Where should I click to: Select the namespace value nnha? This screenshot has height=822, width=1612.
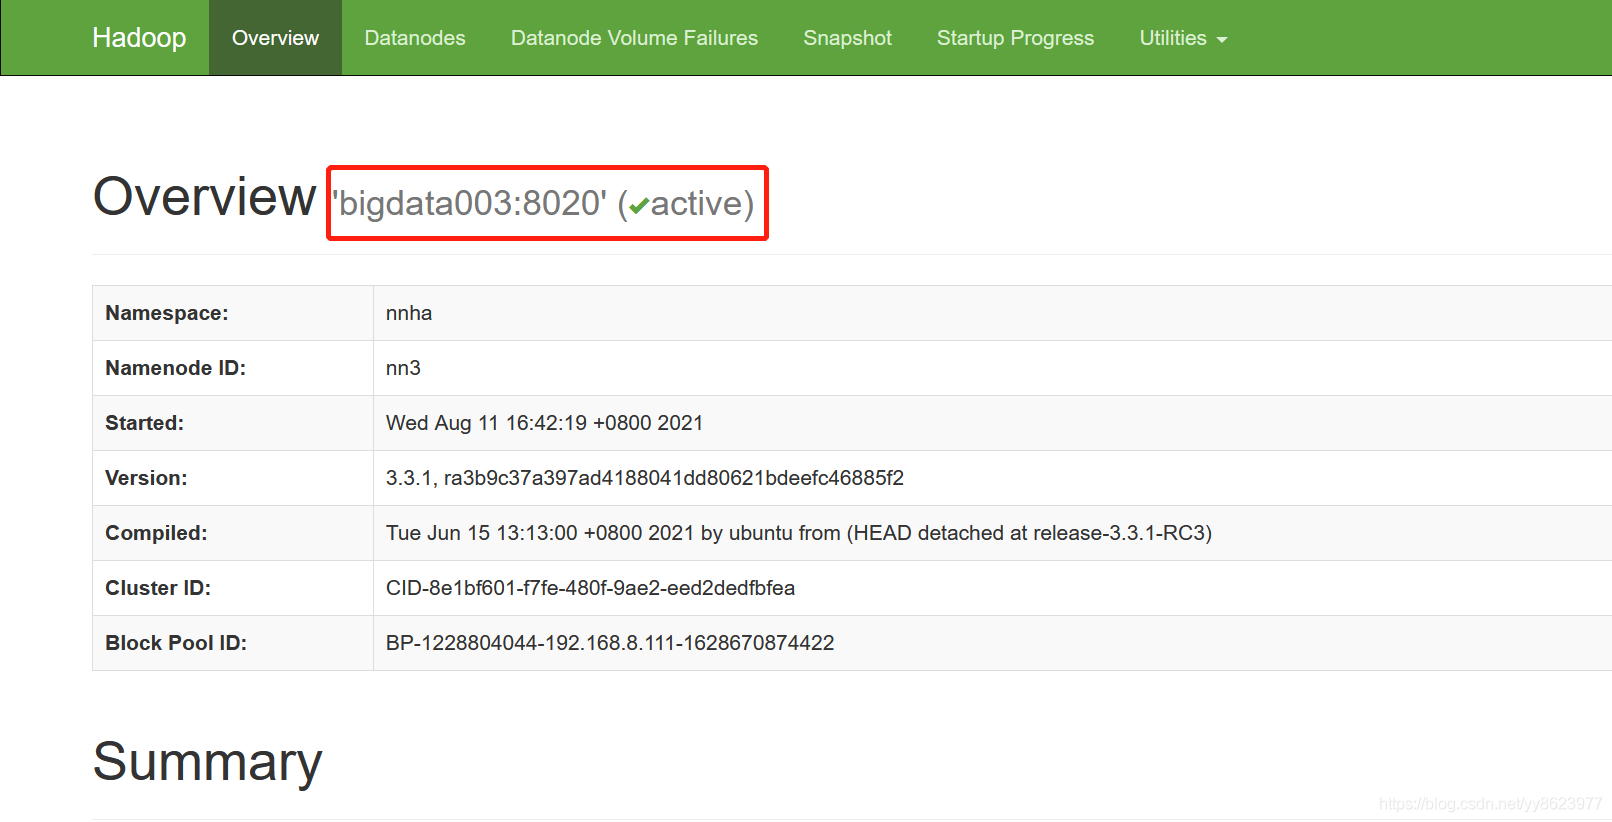point(409,313)
